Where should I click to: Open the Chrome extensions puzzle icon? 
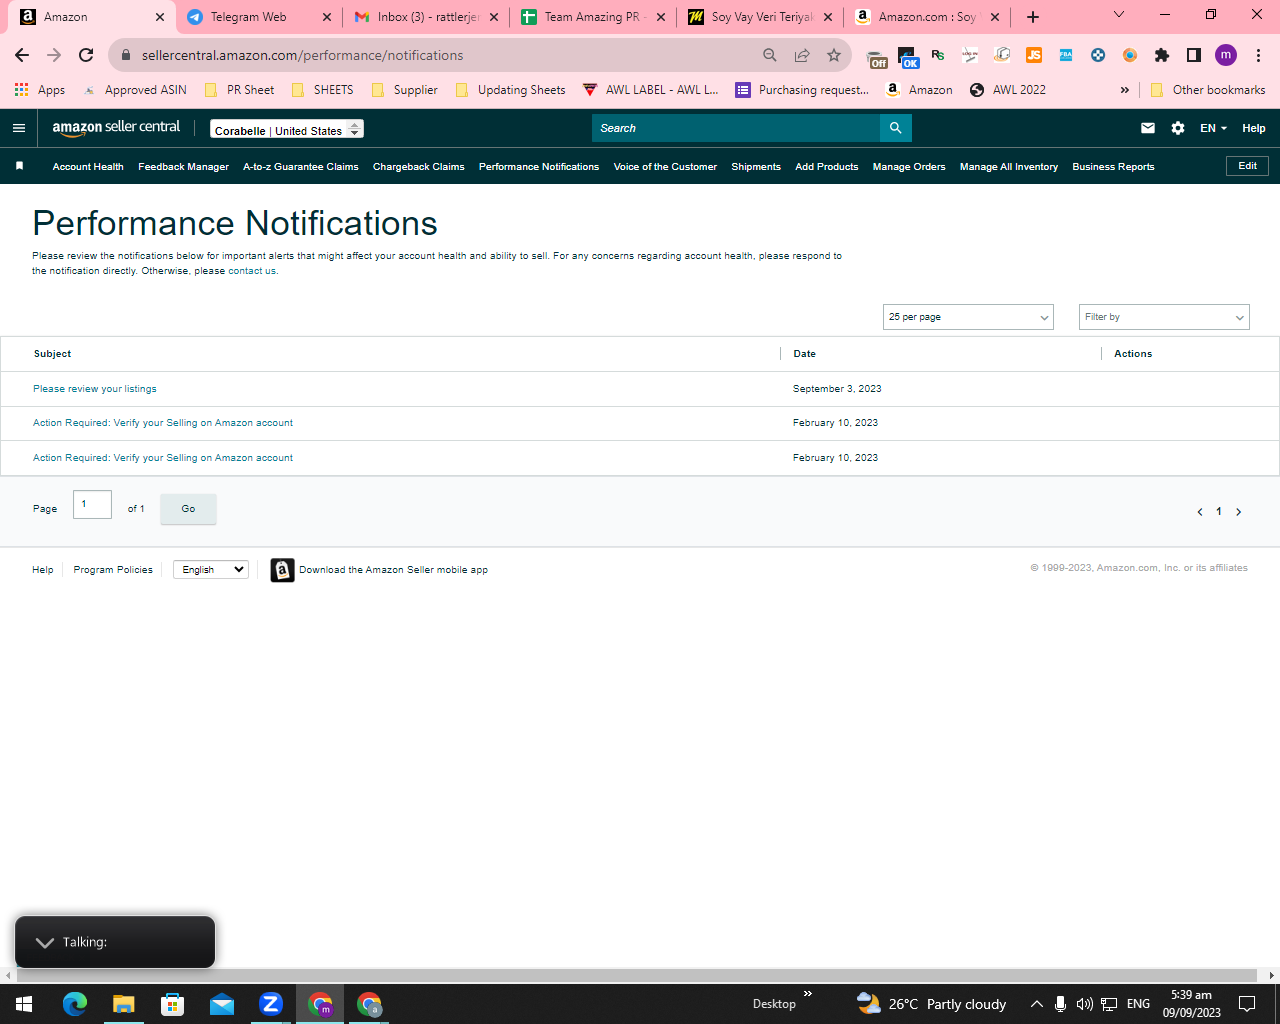click(x=1162, y=55)
